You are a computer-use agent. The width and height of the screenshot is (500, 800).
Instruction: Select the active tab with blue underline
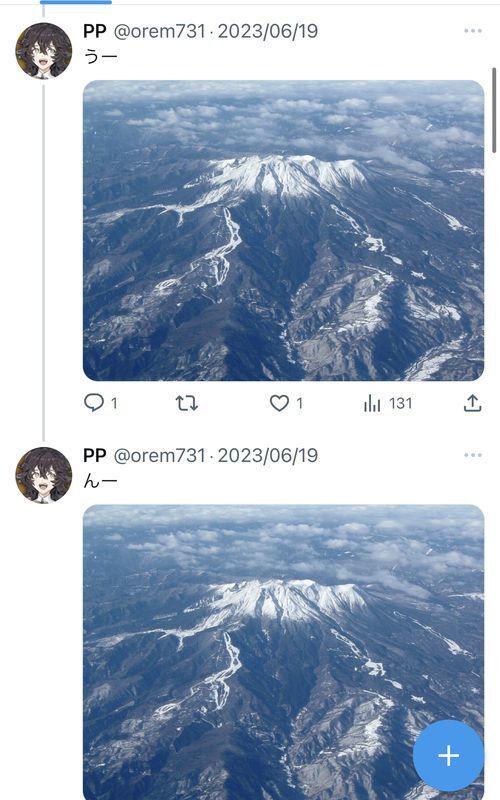point(76,2)
